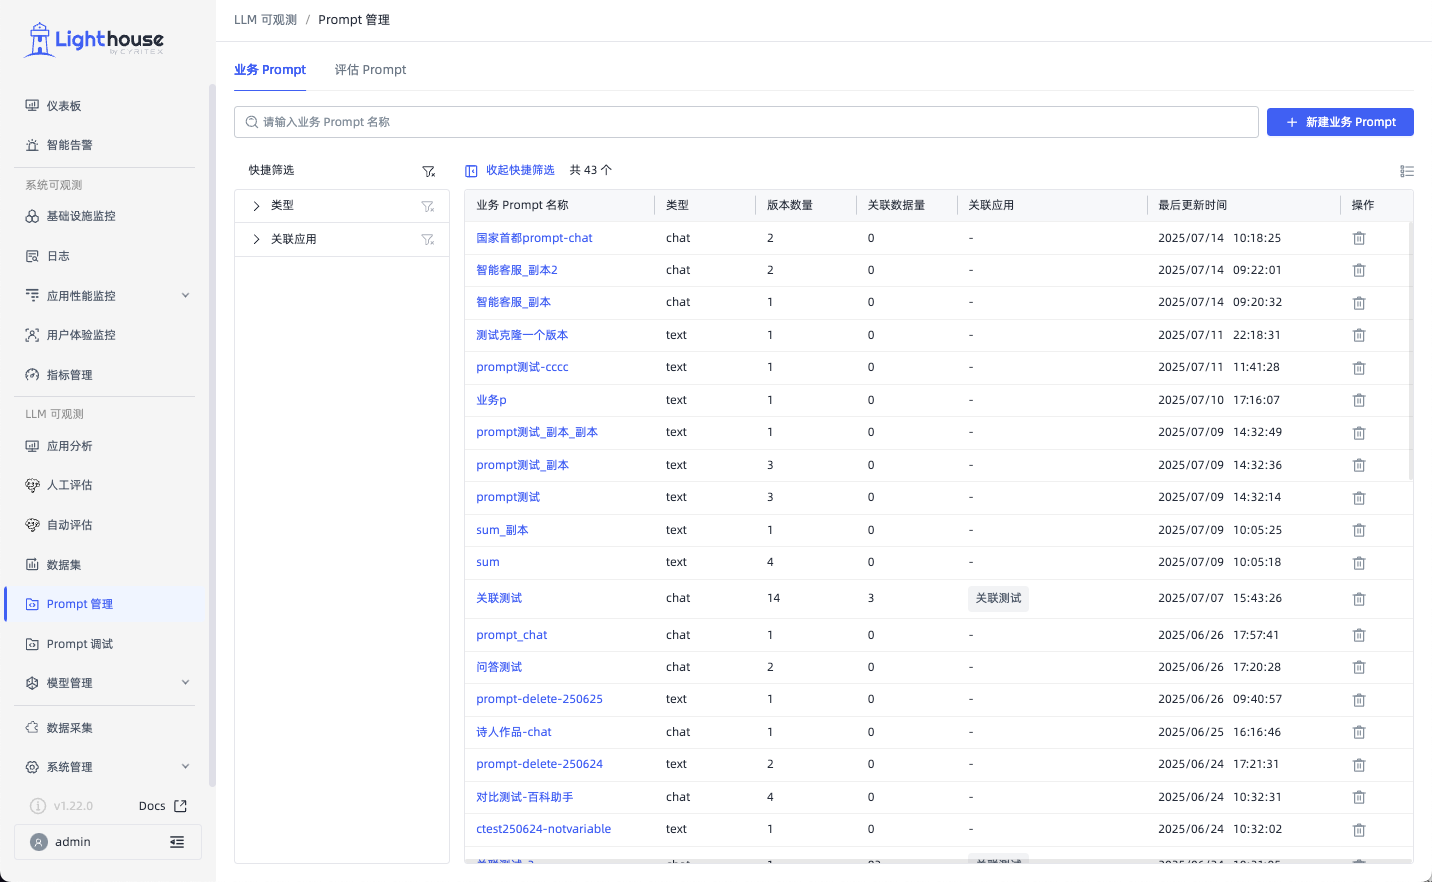Open the prompt-delete-250625 prompt
This screenshot has width=1432, height=882.
[x=539, y=699]
